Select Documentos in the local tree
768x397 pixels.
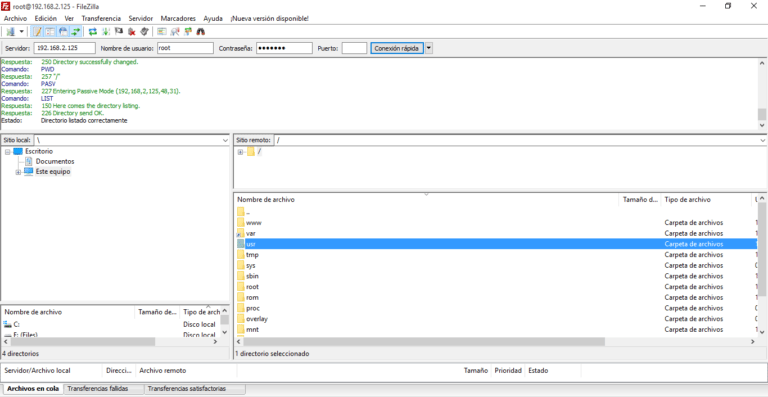click(x=55, y=162)
